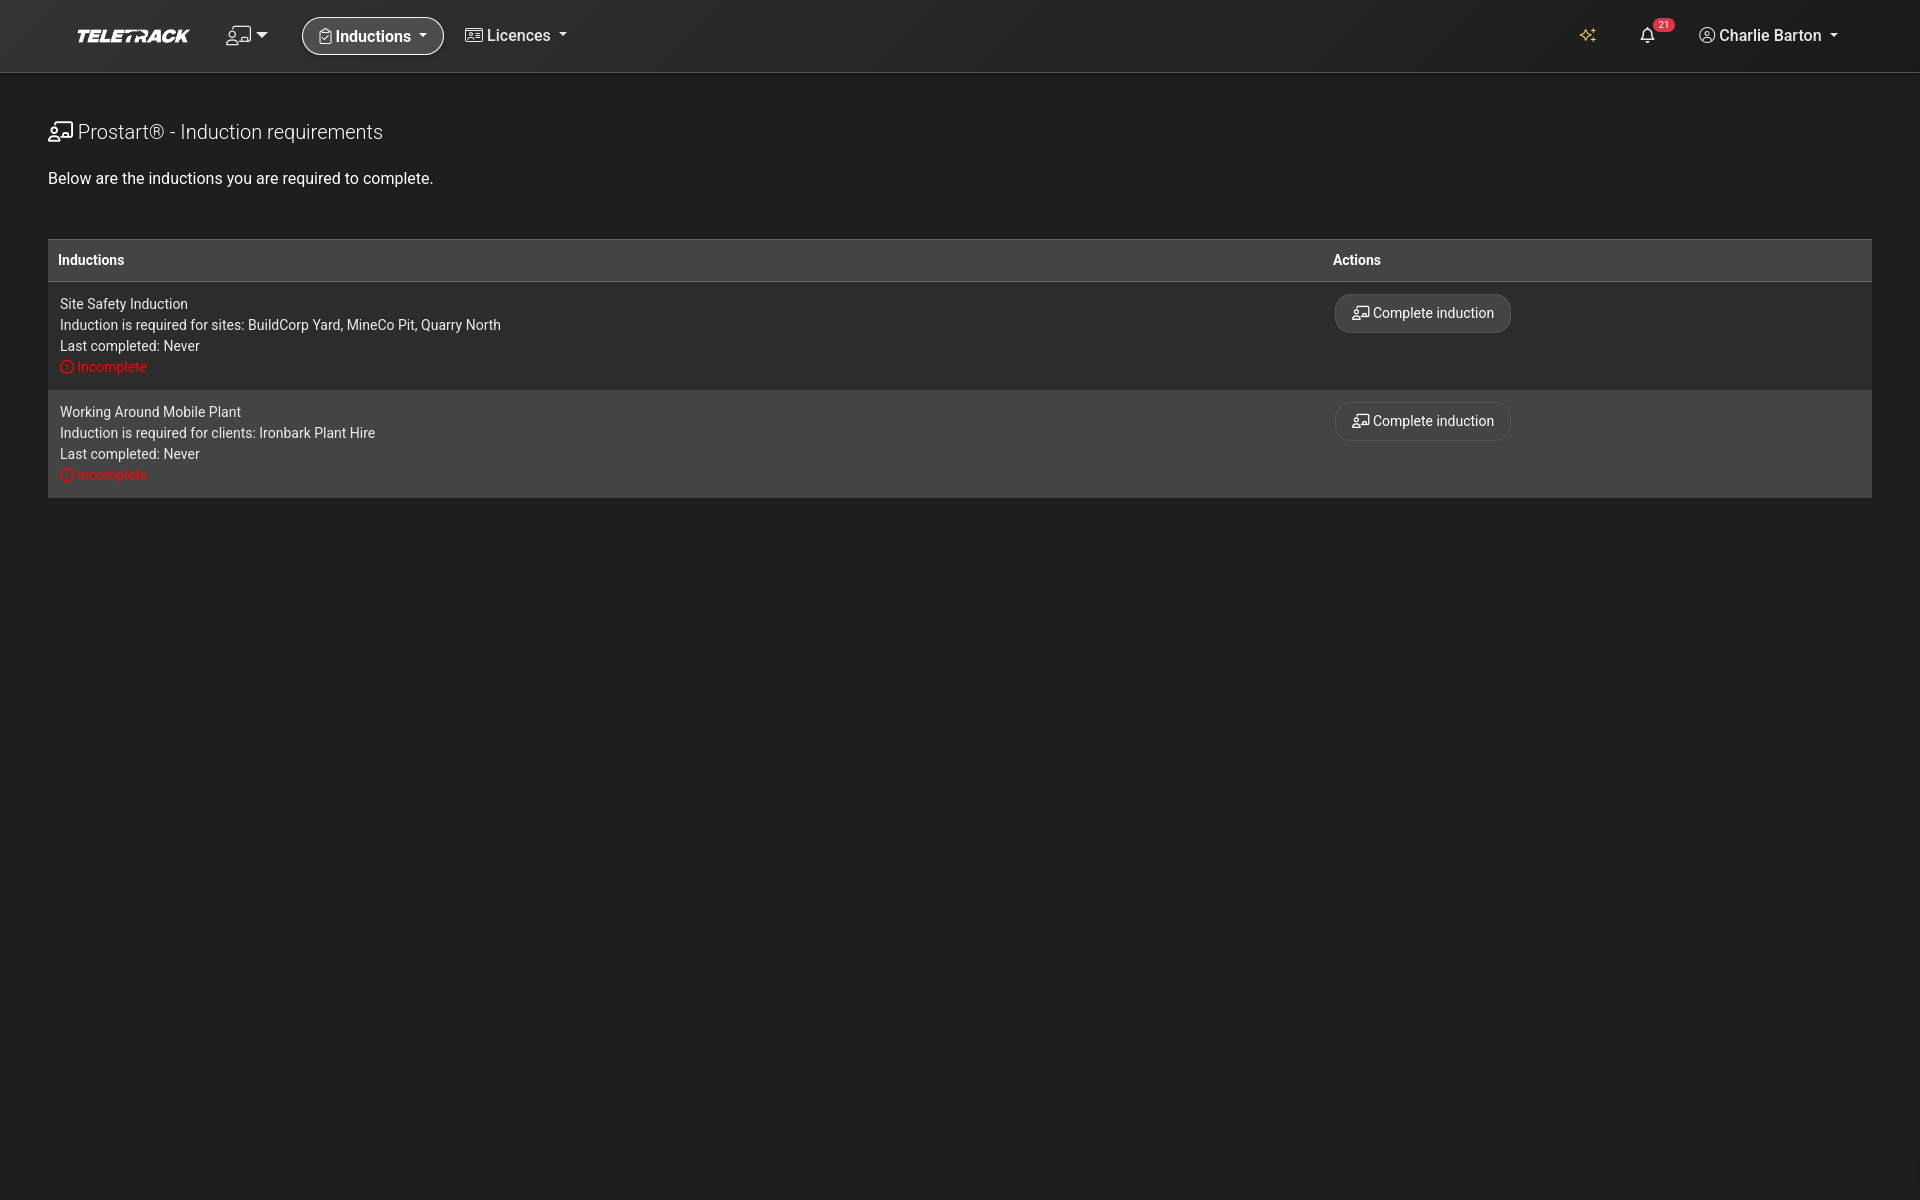Click the red 21 notification badge
Image resolution: width=1920 pixels, height=1200 pixels.
1664,25
